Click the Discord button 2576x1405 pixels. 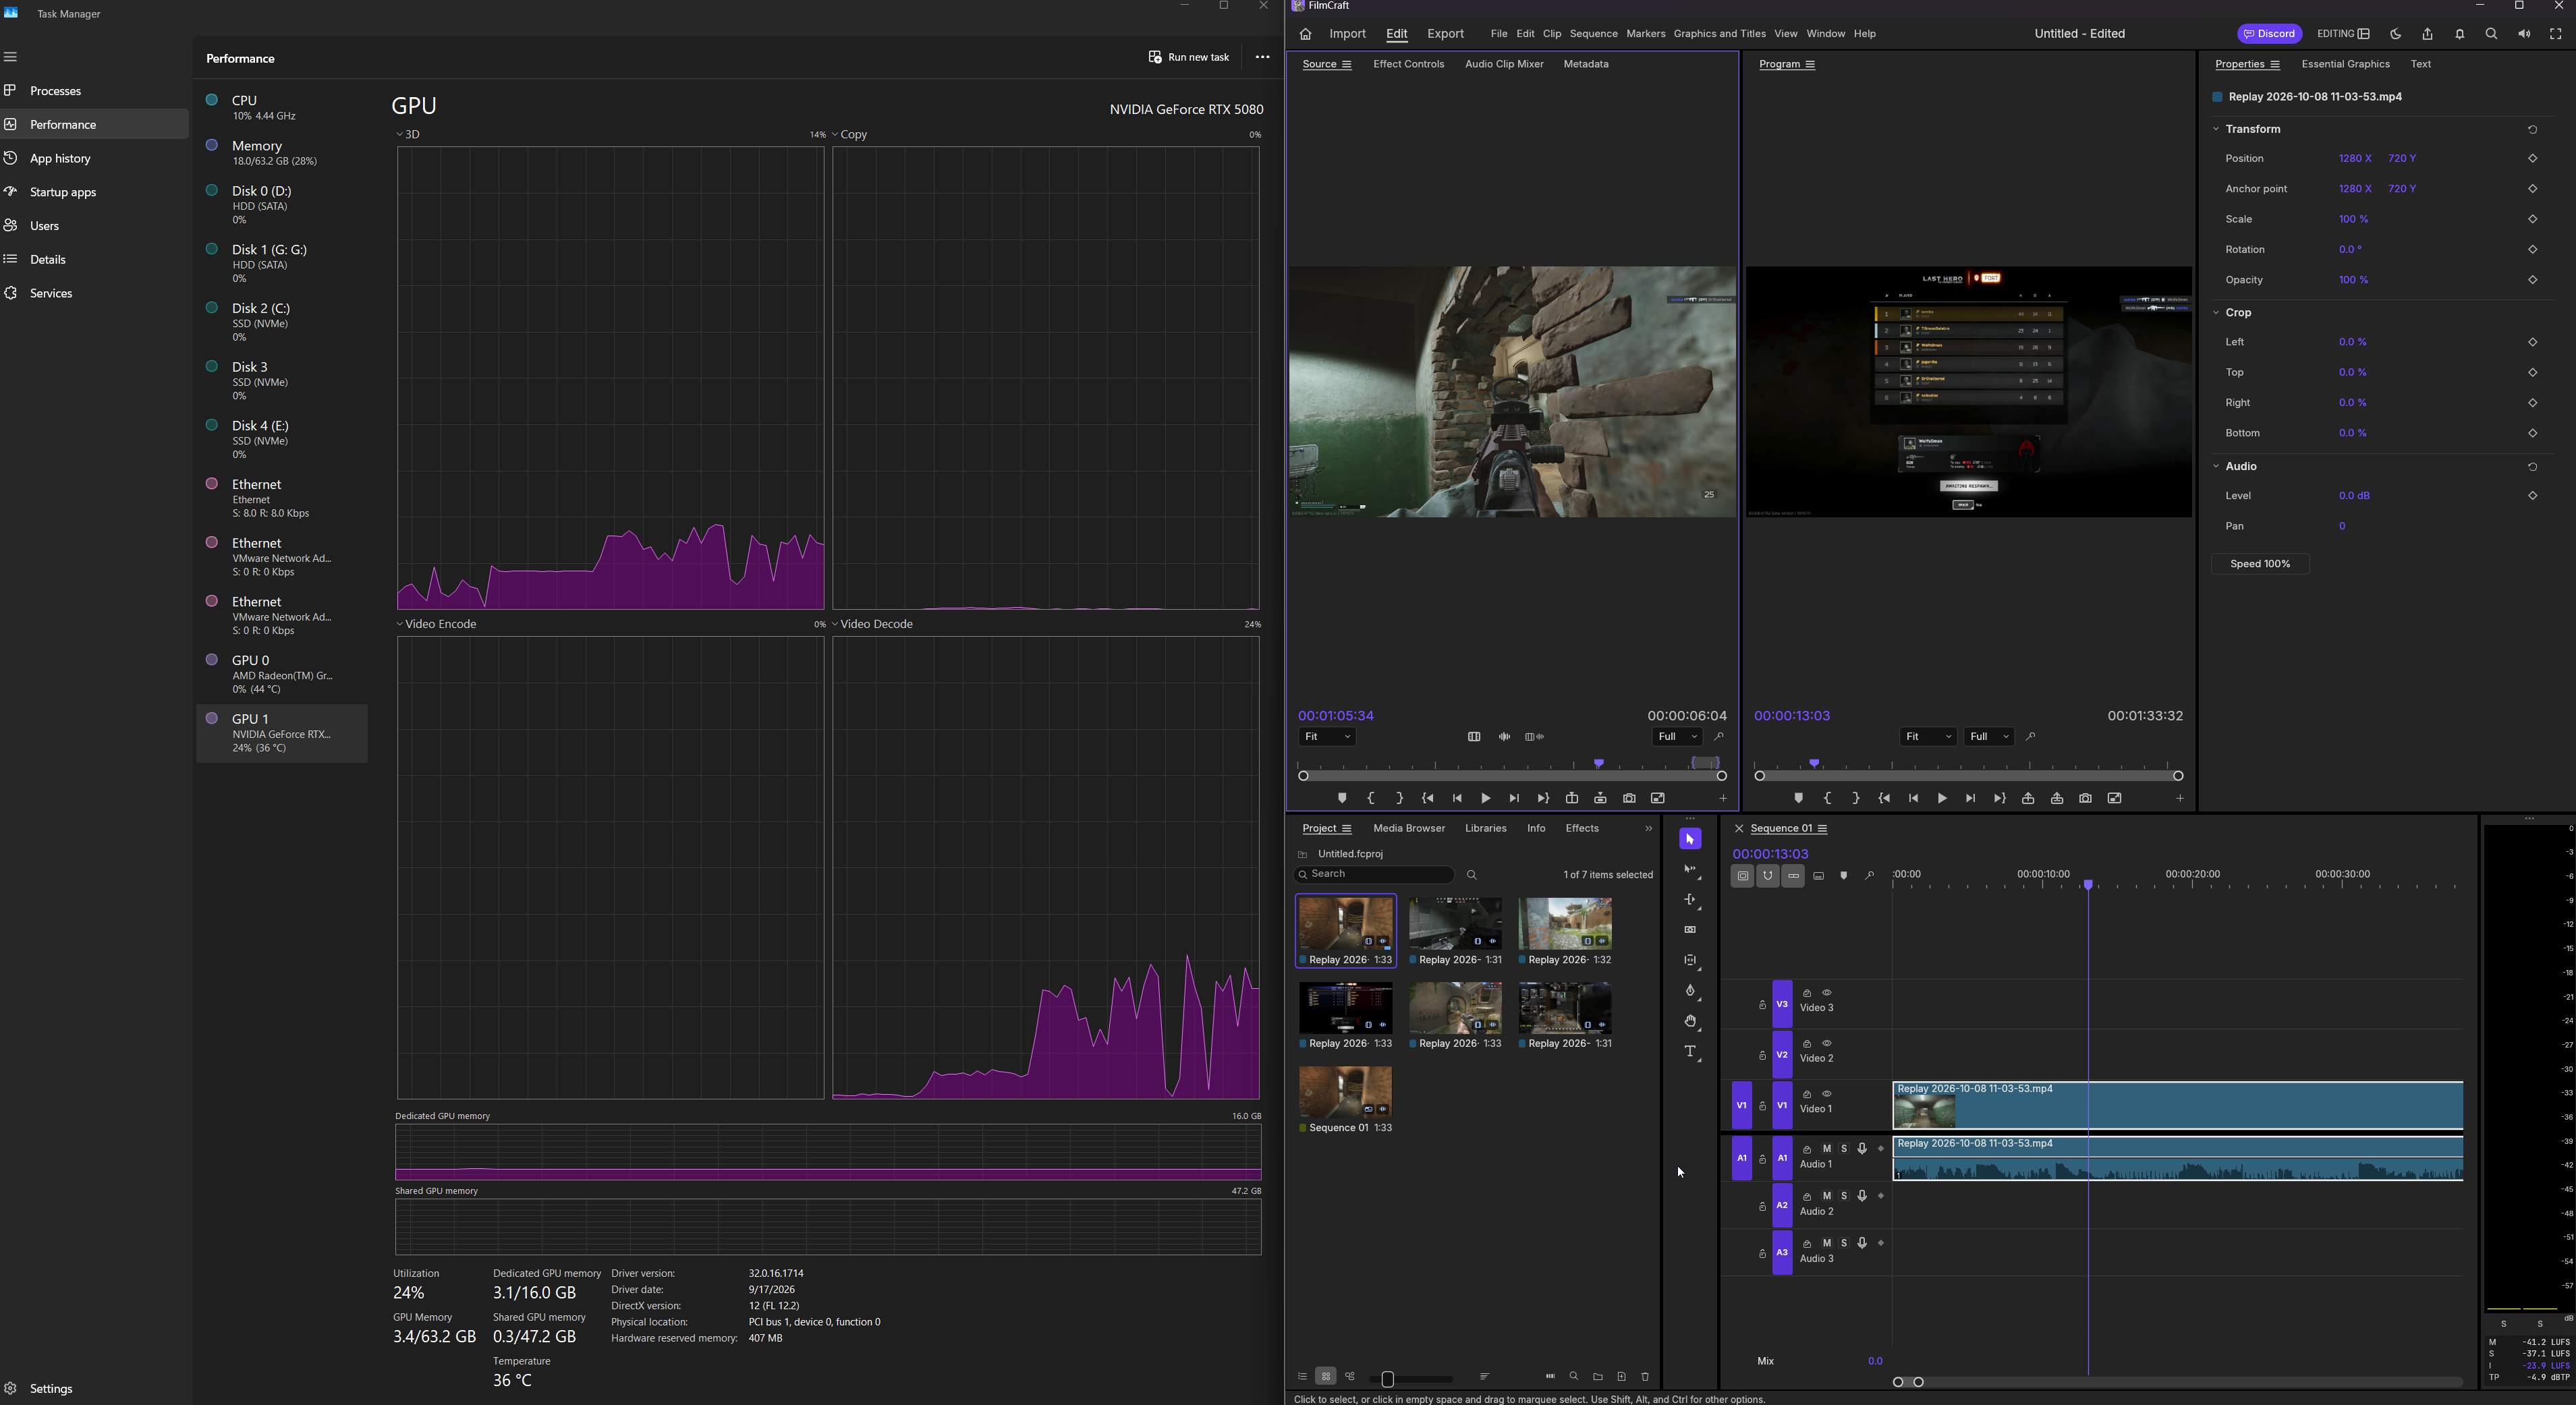point(2269,34)
